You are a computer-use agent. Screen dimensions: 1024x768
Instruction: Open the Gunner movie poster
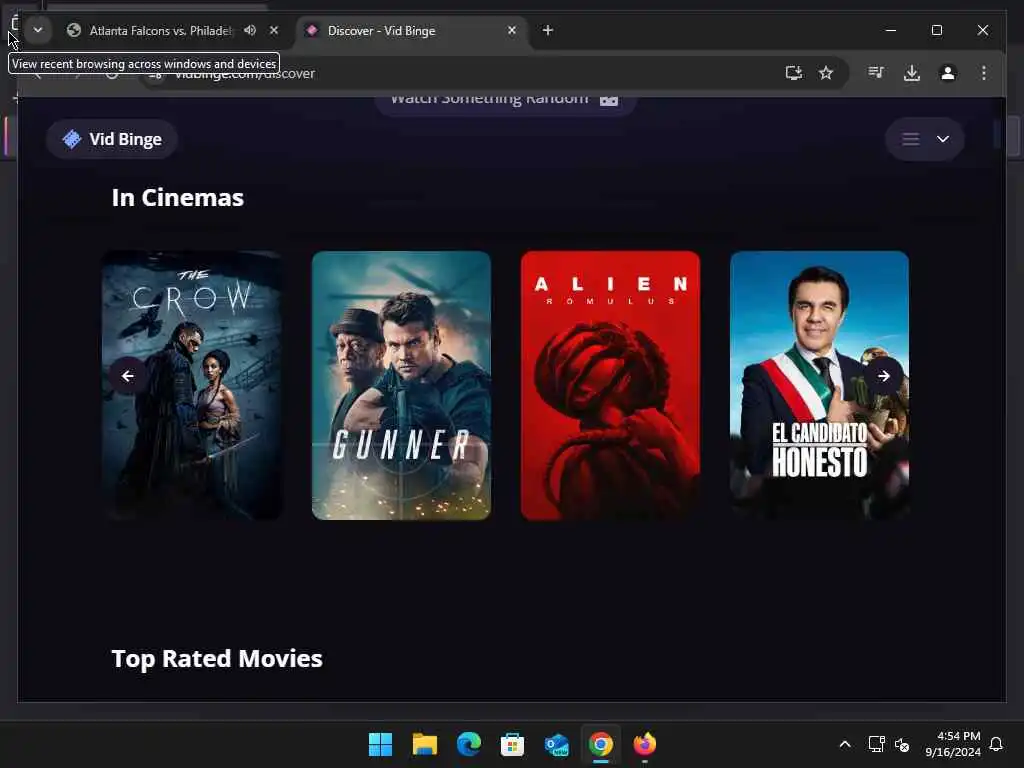click(401, 385)
